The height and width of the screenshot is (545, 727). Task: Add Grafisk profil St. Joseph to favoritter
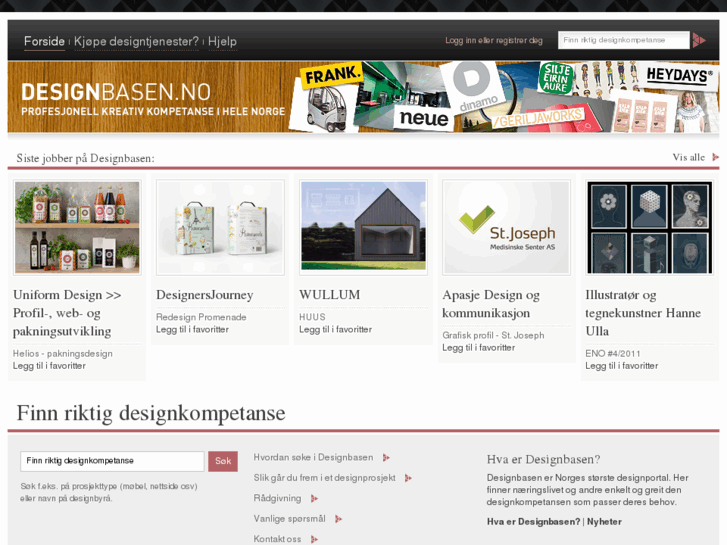tap(478, 347)
